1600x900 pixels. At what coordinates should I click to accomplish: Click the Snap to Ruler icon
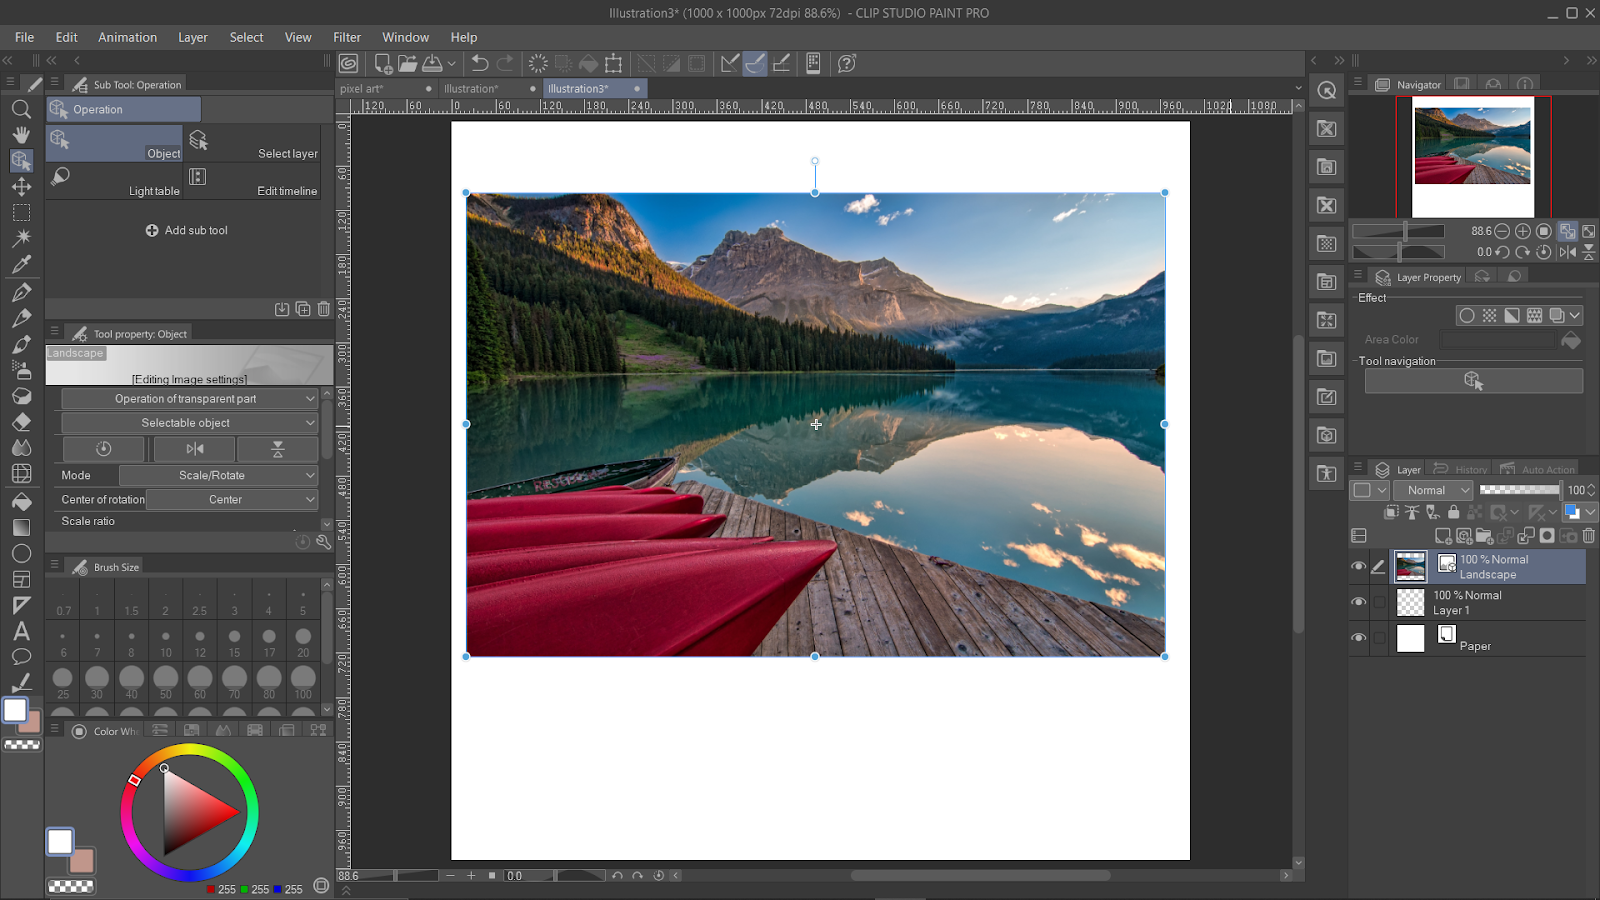tap(730, 64)
